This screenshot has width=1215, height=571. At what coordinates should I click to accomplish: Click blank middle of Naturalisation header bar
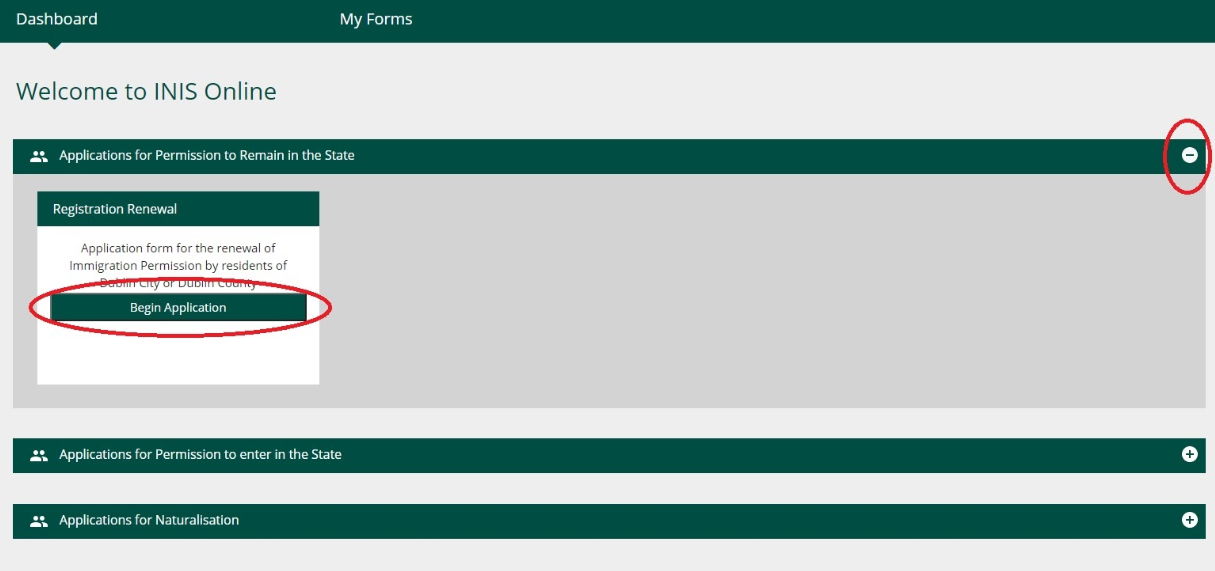pyautogui.click(x=710, y=520)
